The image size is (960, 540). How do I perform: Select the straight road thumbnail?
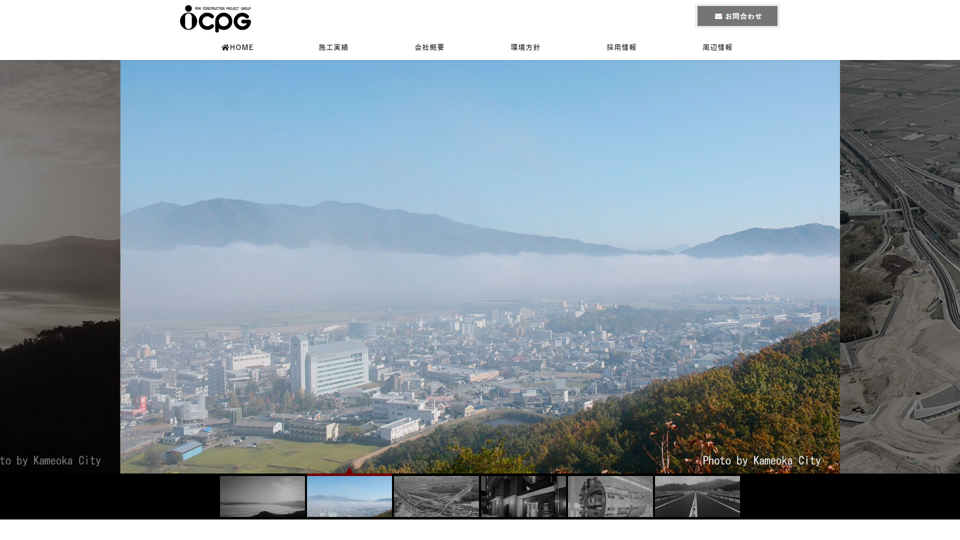pyautogui.click(x=697, y=496)
